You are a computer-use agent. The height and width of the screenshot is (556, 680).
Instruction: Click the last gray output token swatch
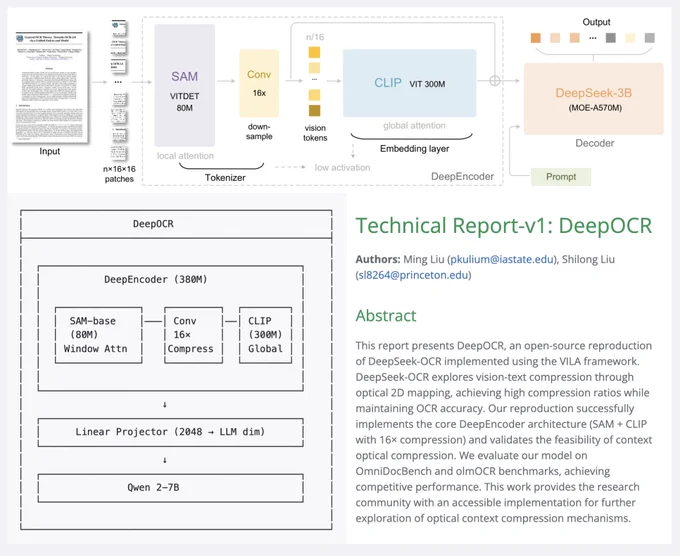pyautogui.click(x=650, y=38)
